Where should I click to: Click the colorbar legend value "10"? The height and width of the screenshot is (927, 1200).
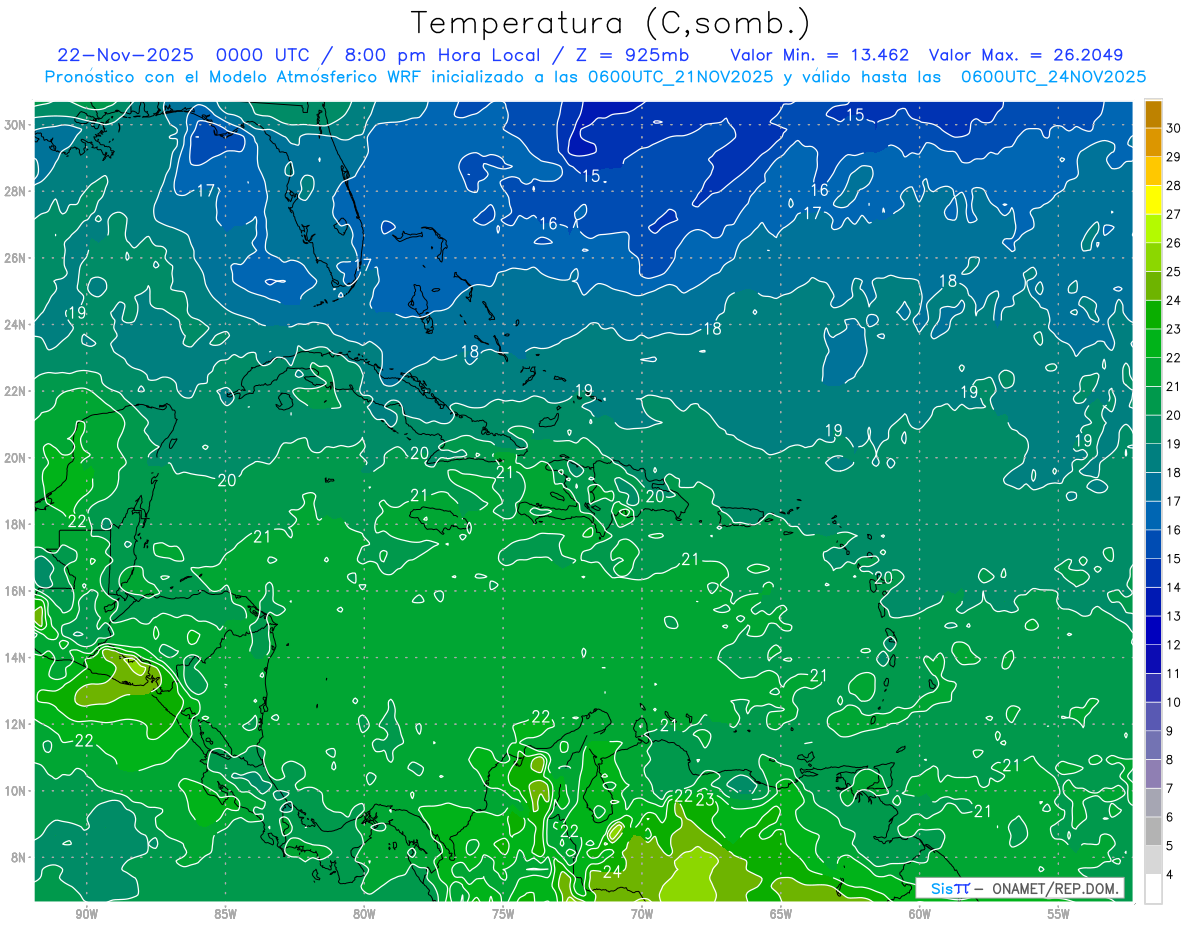click(x=1173, y=702)
